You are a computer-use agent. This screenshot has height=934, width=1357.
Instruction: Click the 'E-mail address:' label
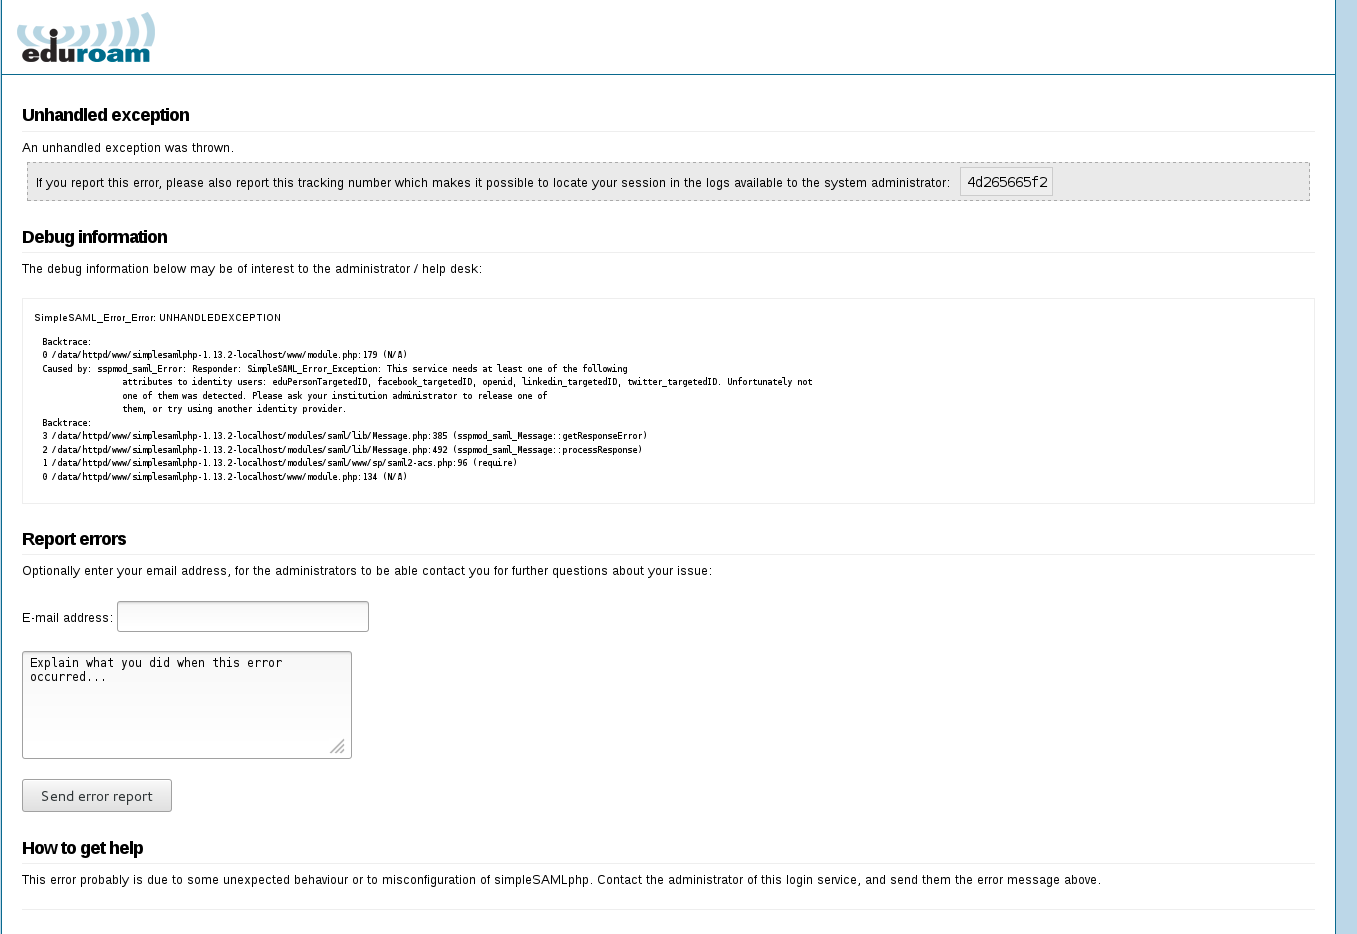click(x=68, y=618)
